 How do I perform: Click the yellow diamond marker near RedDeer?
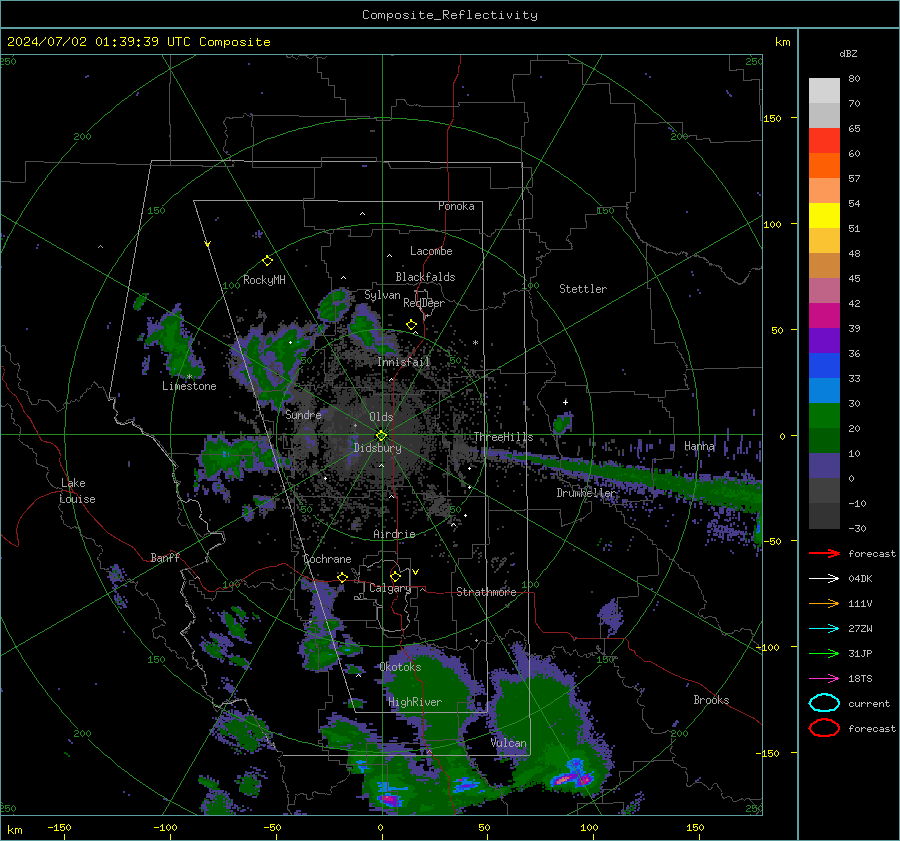pyautogui.click(x=412, y=325)
